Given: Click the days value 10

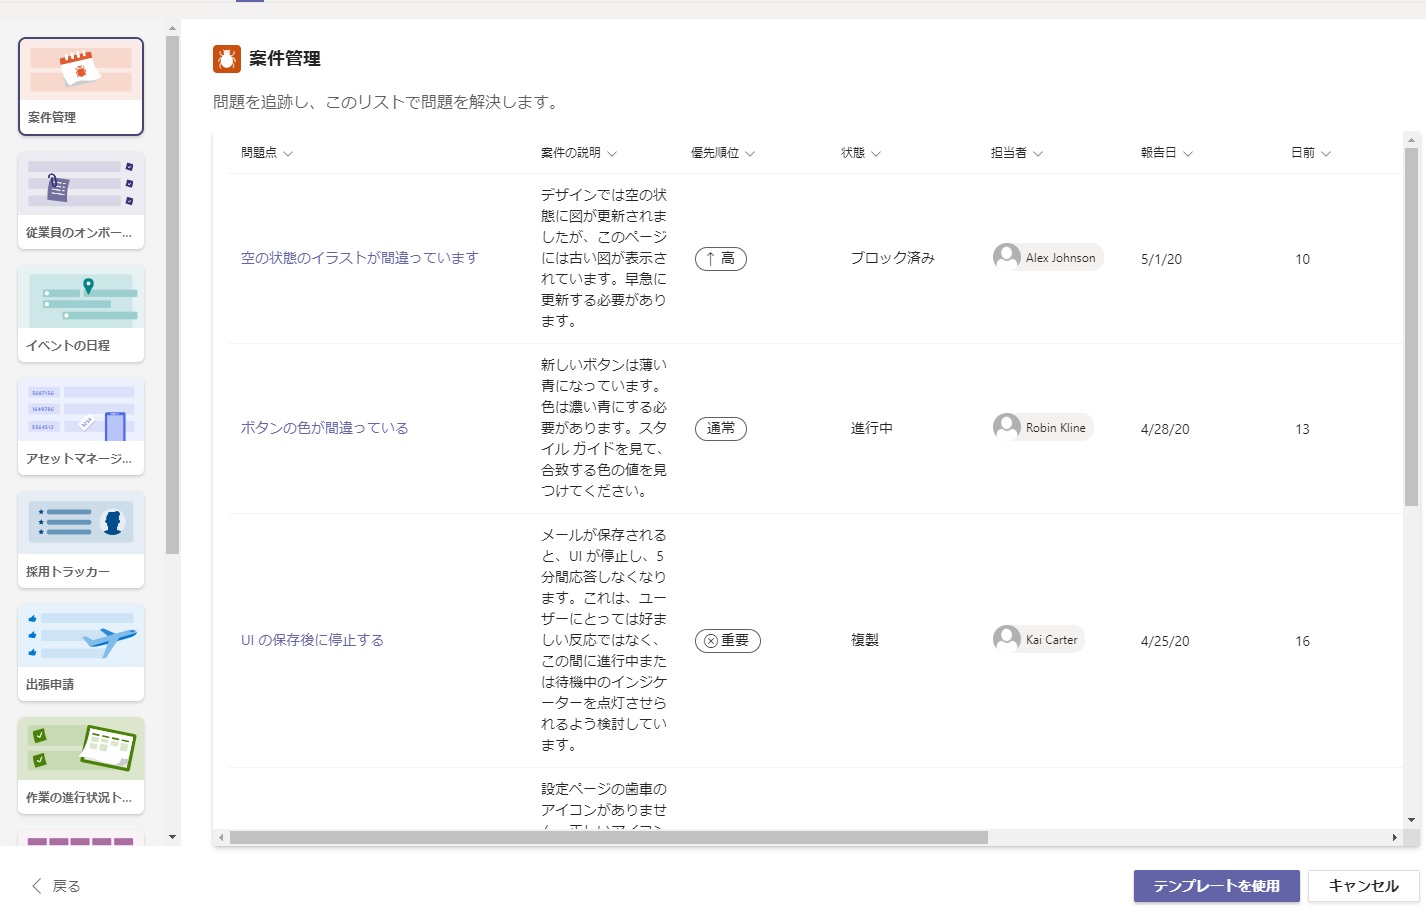Looking at the screenshot, I should 1302,259.
